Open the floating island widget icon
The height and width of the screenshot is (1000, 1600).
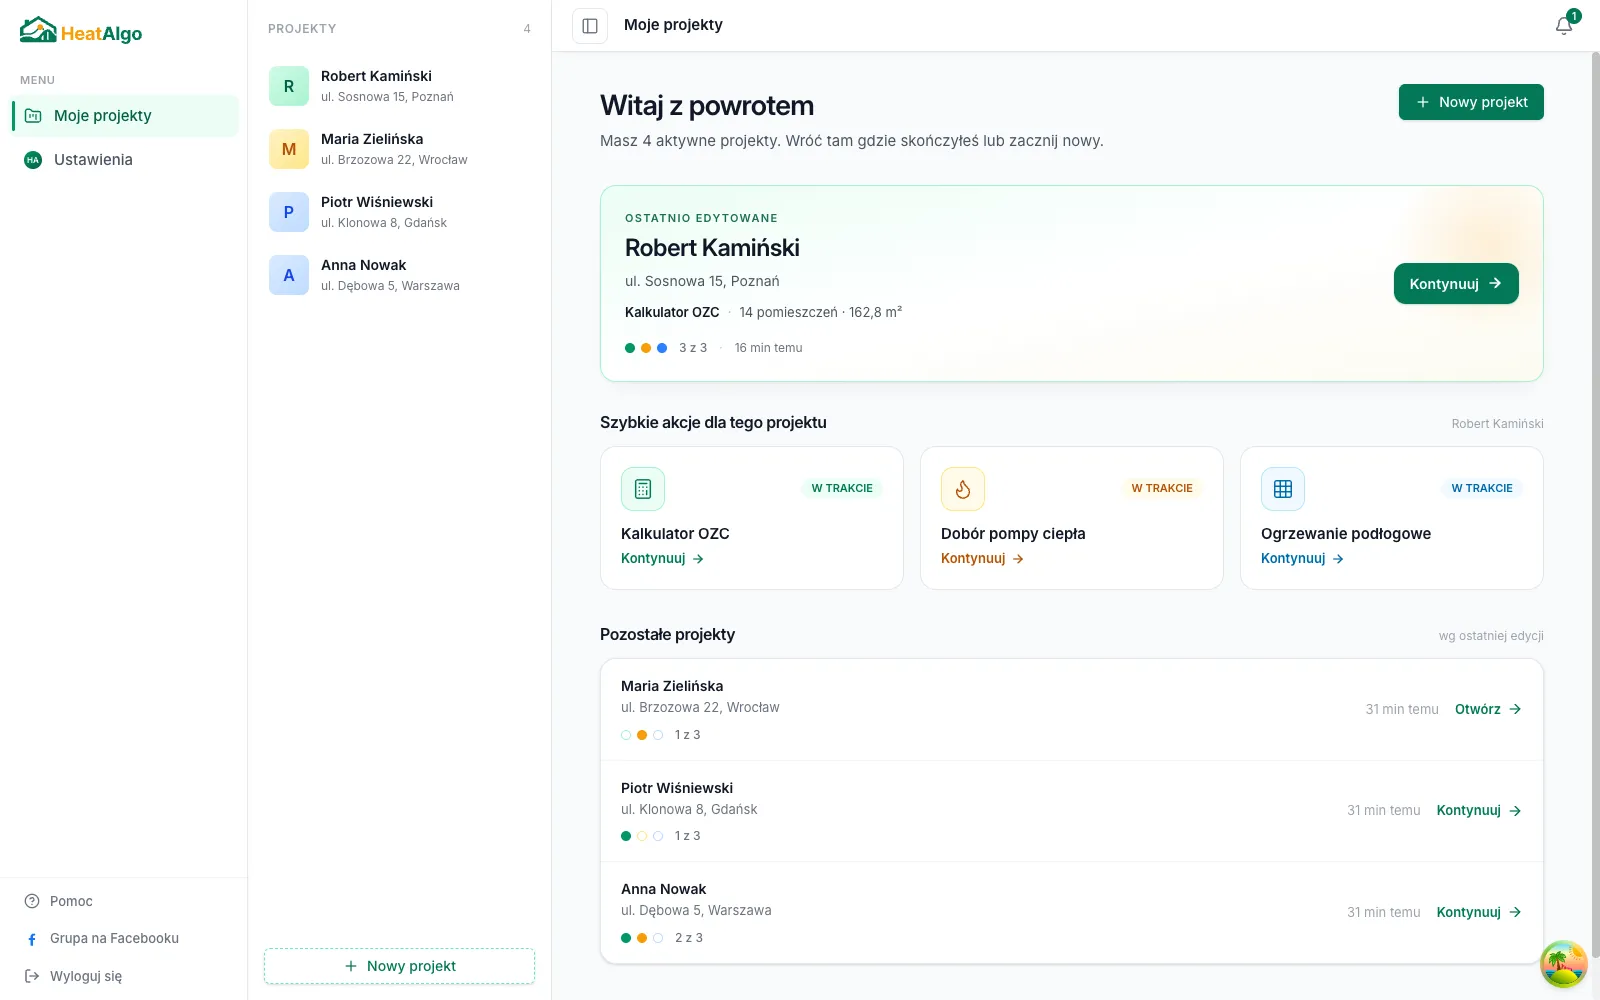coord(1564,964)
